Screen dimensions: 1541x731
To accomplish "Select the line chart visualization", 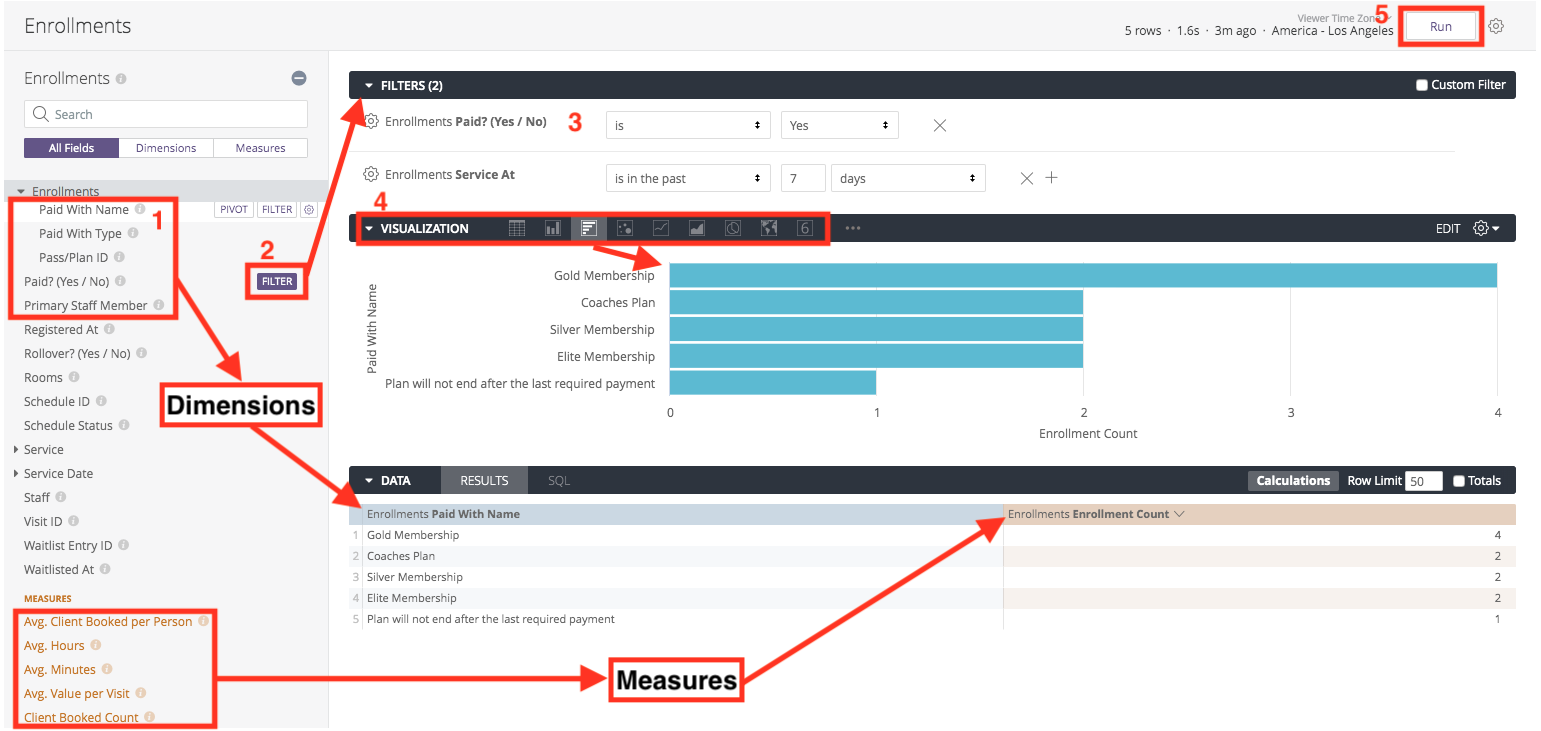I will (x=661, y=228).
